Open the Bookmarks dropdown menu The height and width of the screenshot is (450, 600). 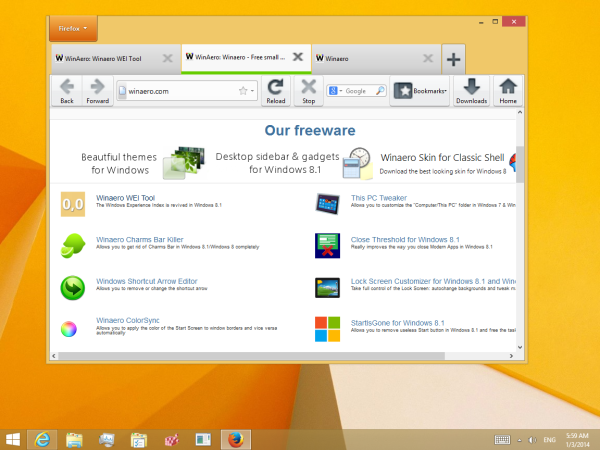tap(419, 91)
